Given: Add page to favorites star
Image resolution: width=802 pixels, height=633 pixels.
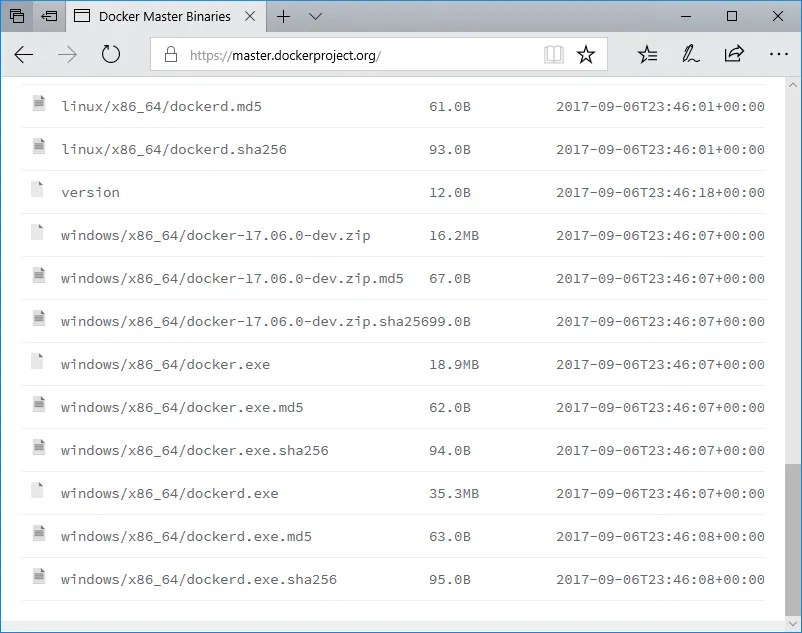Looking at the screenshot, I should [x=586, y=55].
